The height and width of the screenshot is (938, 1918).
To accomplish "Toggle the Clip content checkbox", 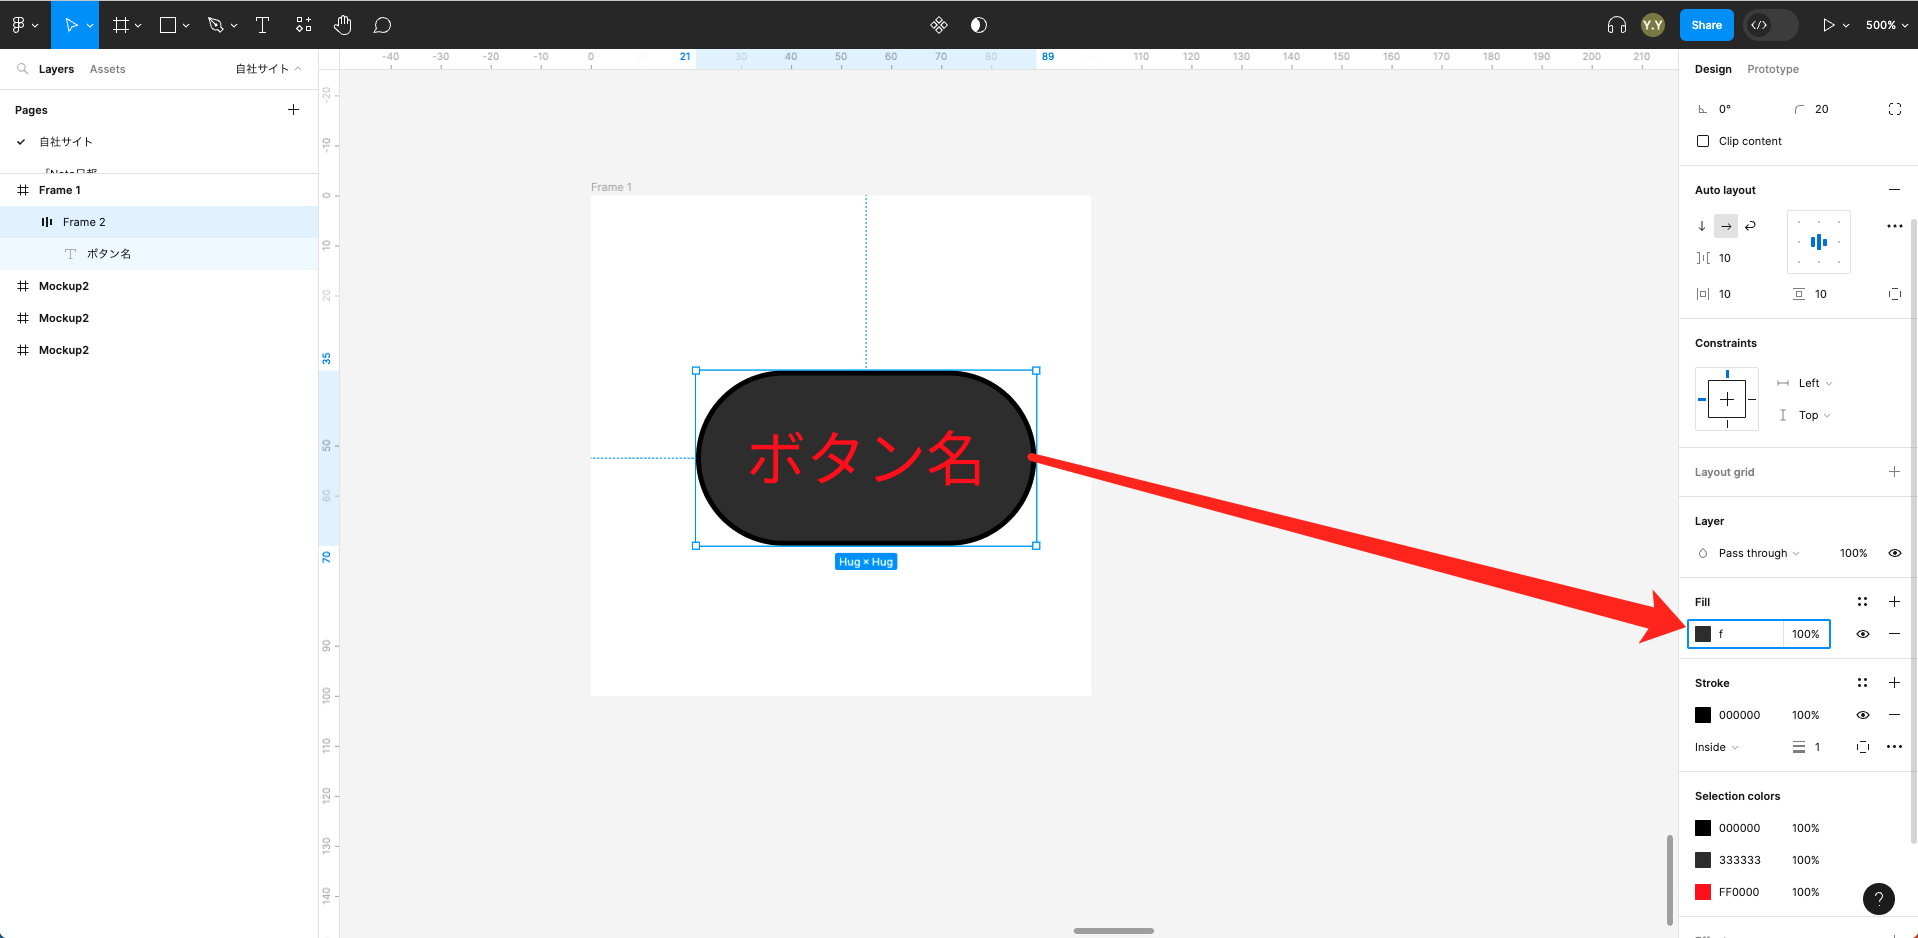I will coord(1703,141).
